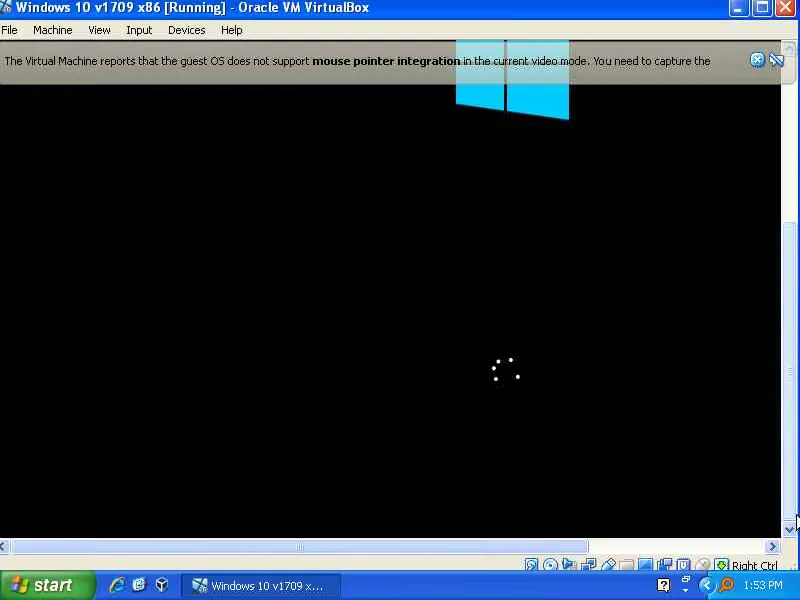Click the mouse integration status icon
This screenshot has height=600, width=800.
point(703,564)
